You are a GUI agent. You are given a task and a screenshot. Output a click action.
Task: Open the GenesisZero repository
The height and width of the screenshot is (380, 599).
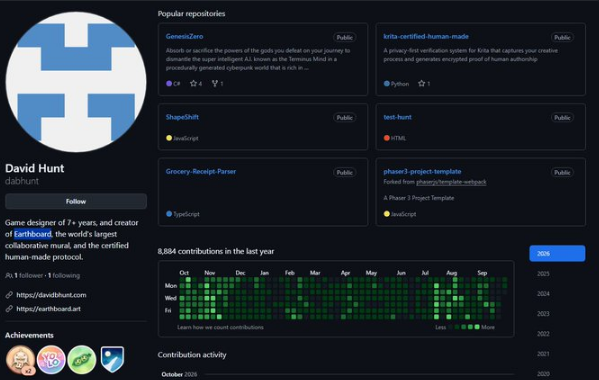point(185,36)
